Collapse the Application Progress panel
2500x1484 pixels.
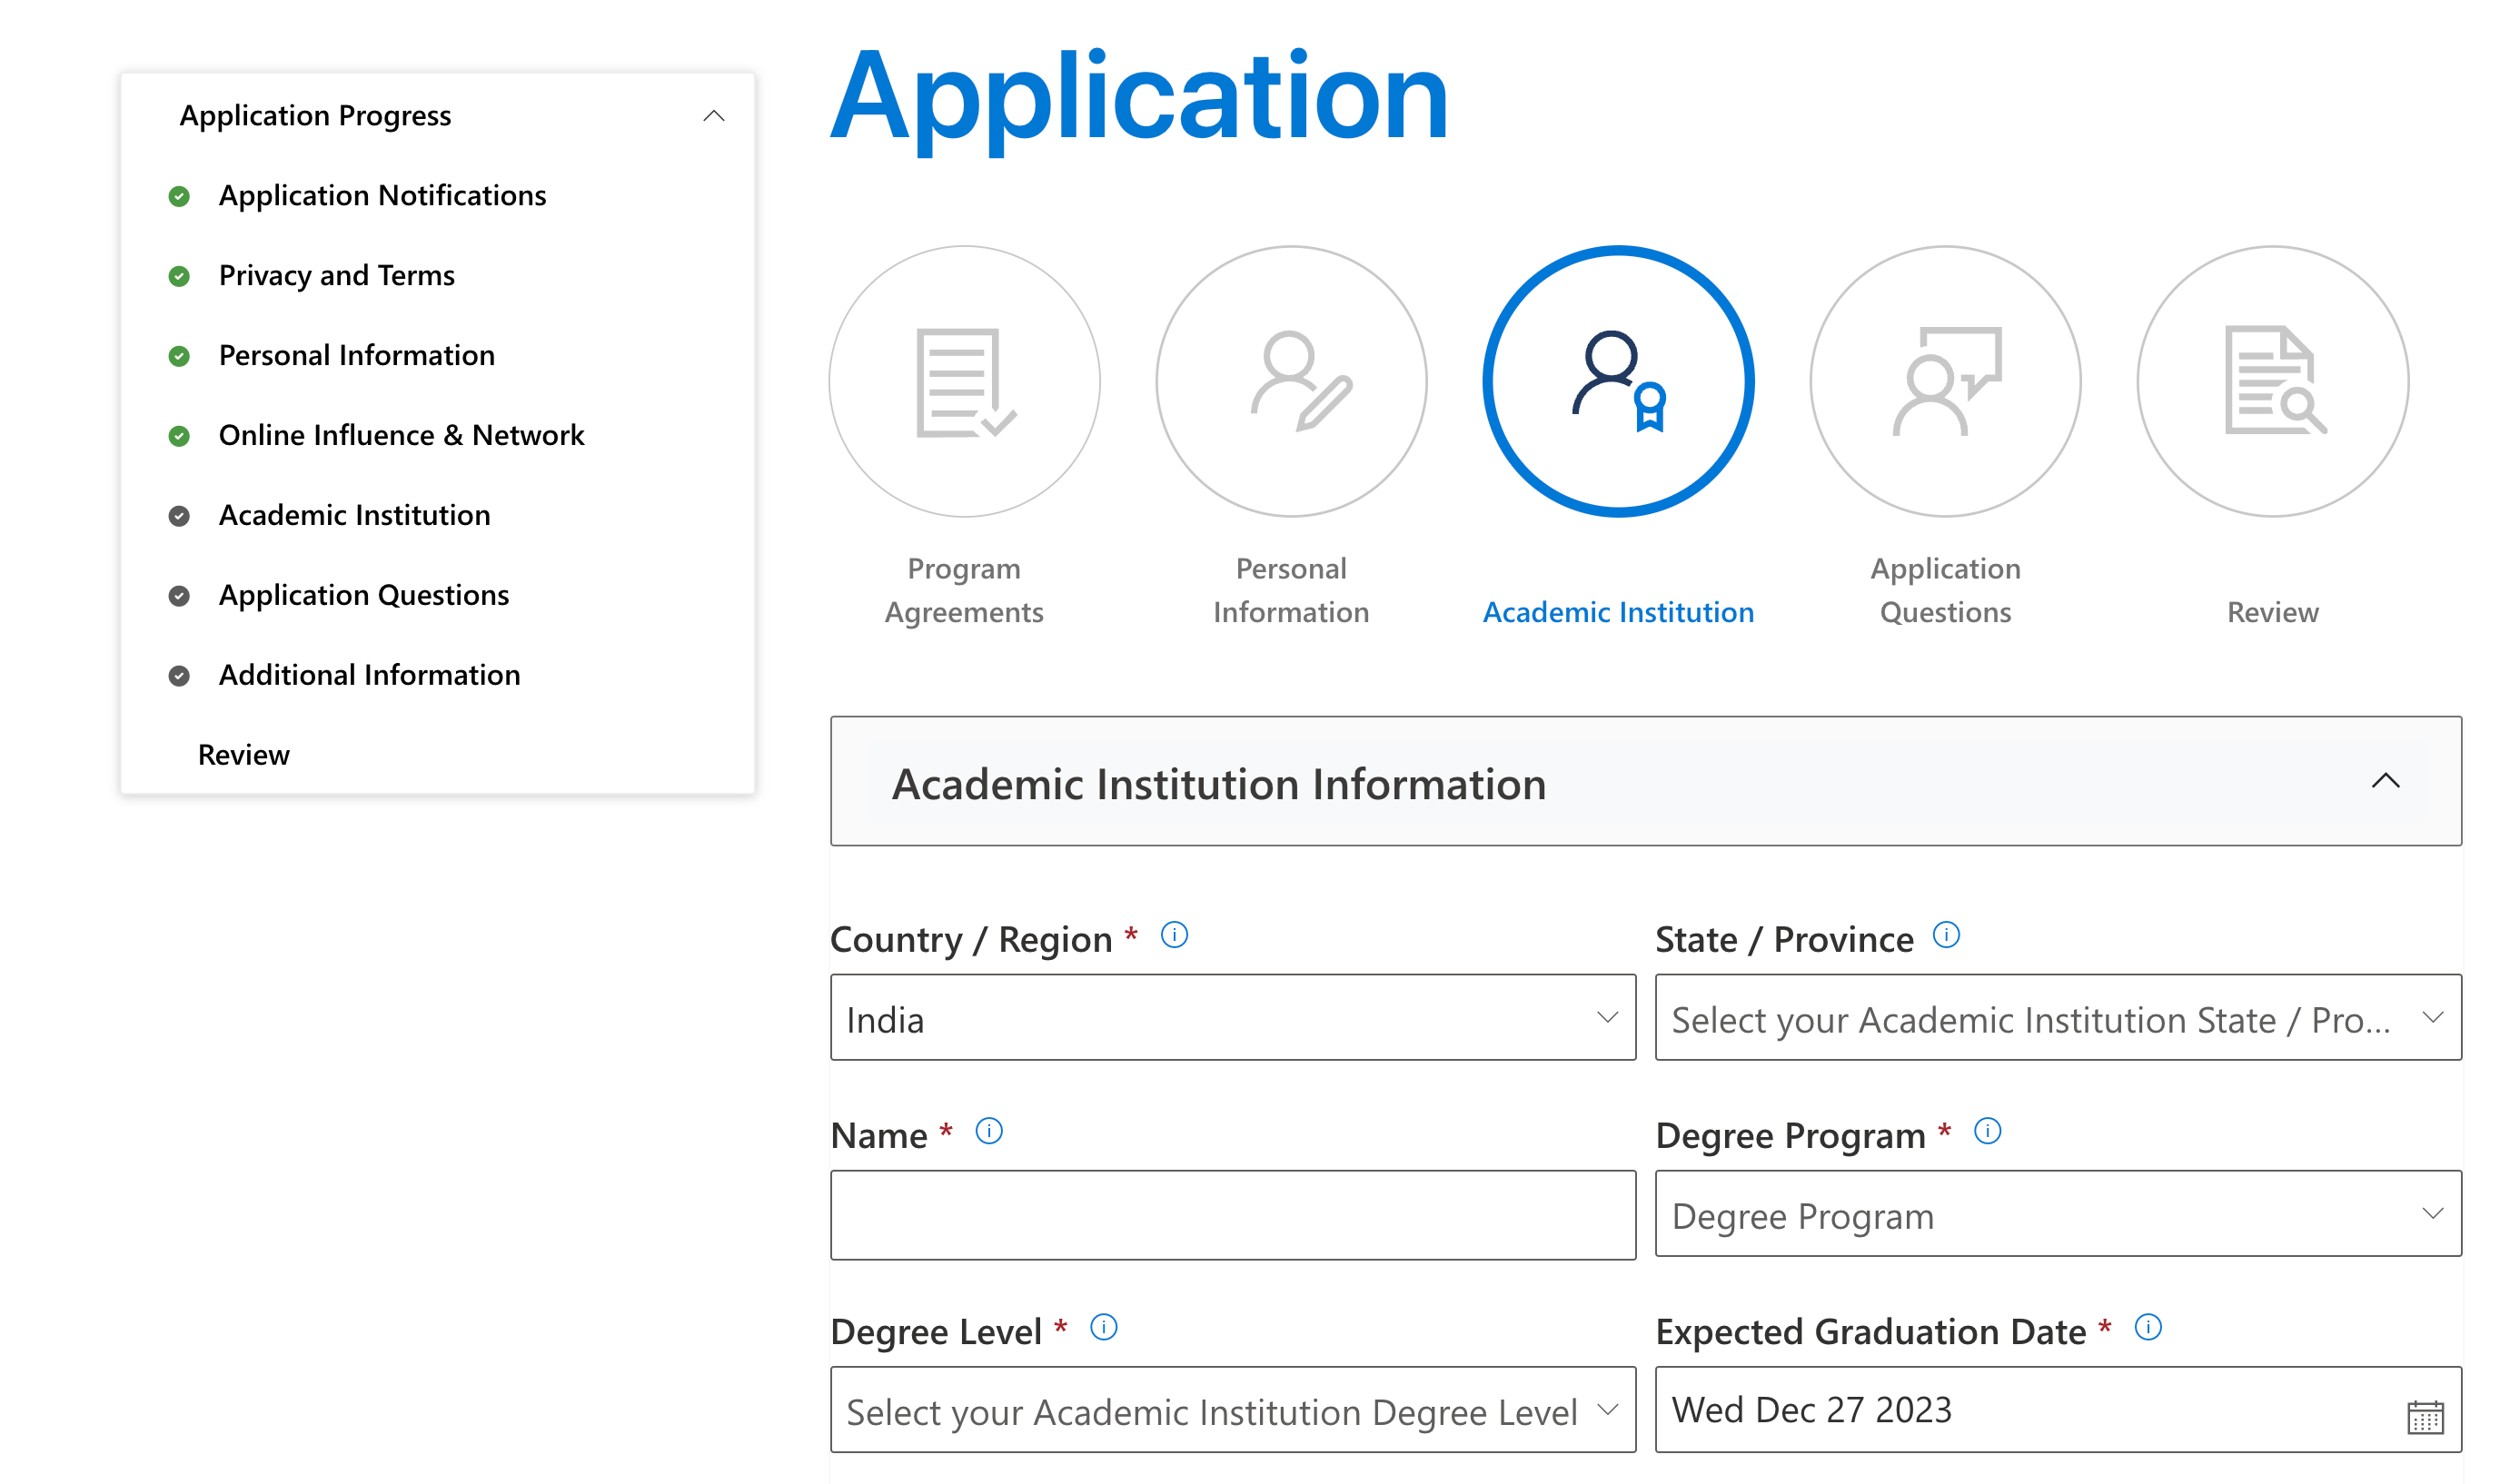tap(713, 116)
